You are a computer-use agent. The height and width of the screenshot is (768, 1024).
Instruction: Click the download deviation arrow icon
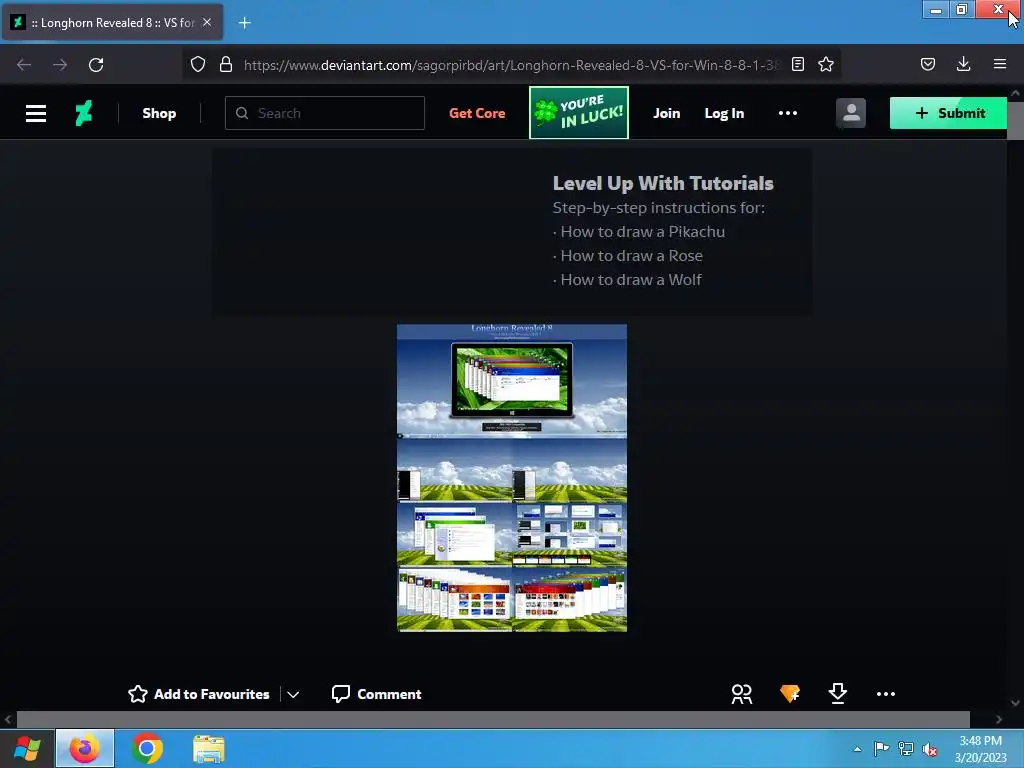tap(837, 694)
